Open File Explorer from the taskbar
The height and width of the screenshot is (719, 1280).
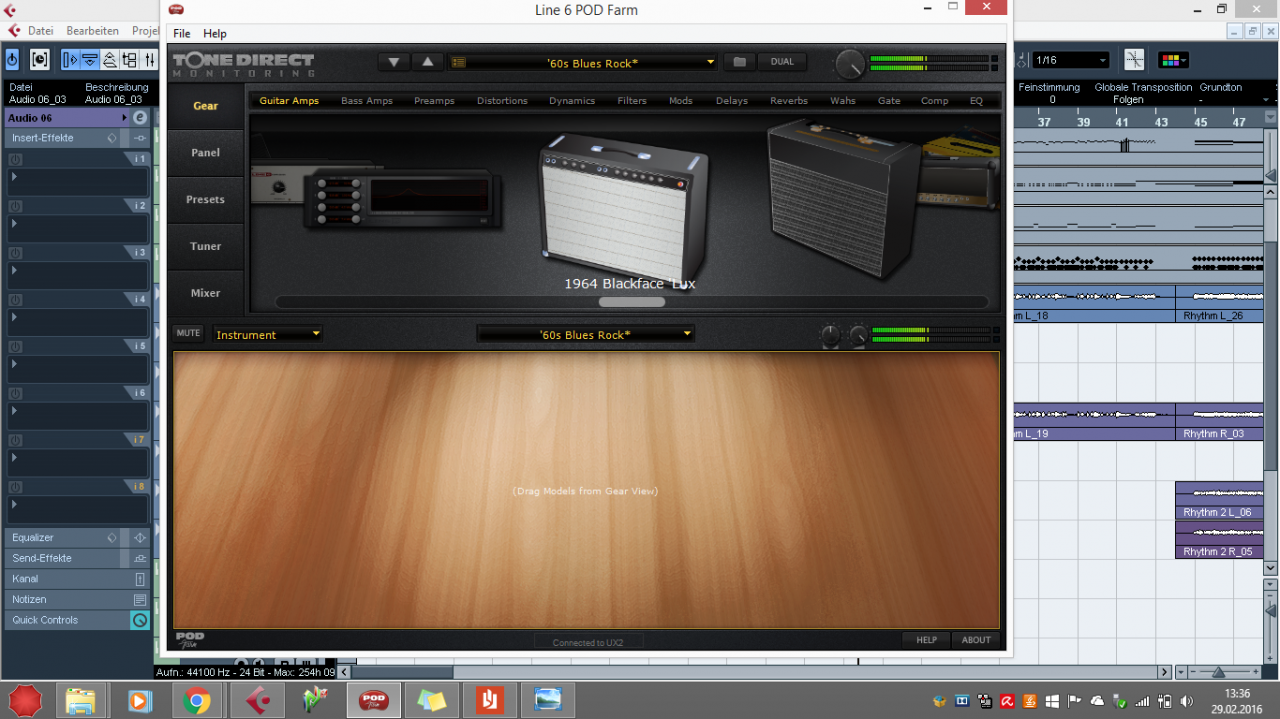click(81, 701)
